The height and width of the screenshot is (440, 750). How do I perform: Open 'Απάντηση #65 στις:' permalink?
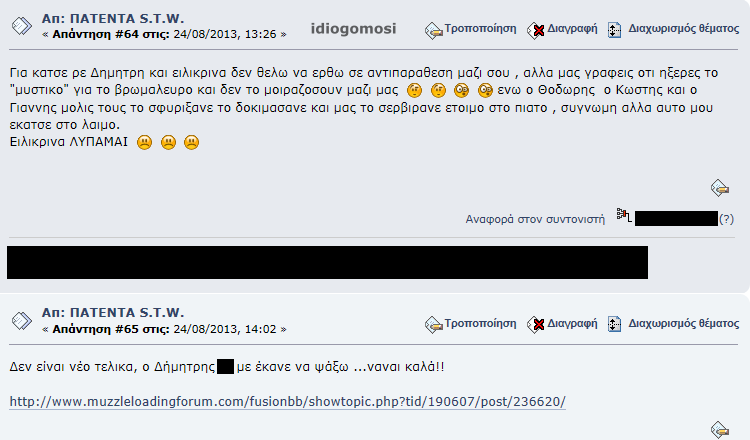click(111, 329)
